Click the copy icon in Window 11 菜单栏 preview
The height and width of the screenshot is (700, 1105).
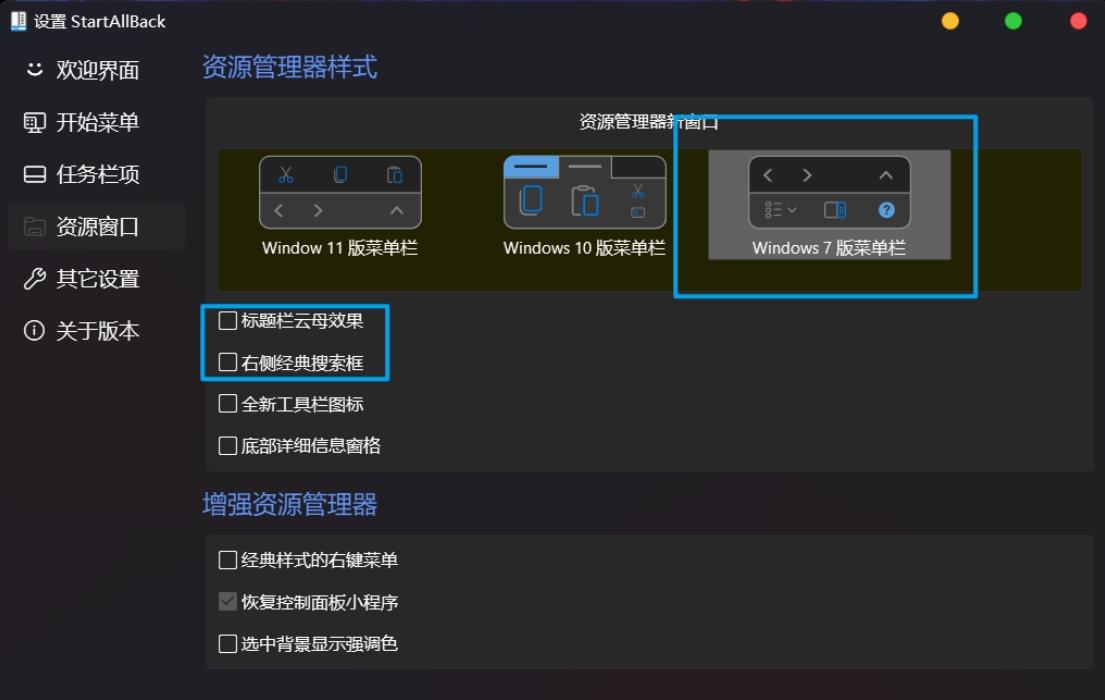tap(341, 174)
